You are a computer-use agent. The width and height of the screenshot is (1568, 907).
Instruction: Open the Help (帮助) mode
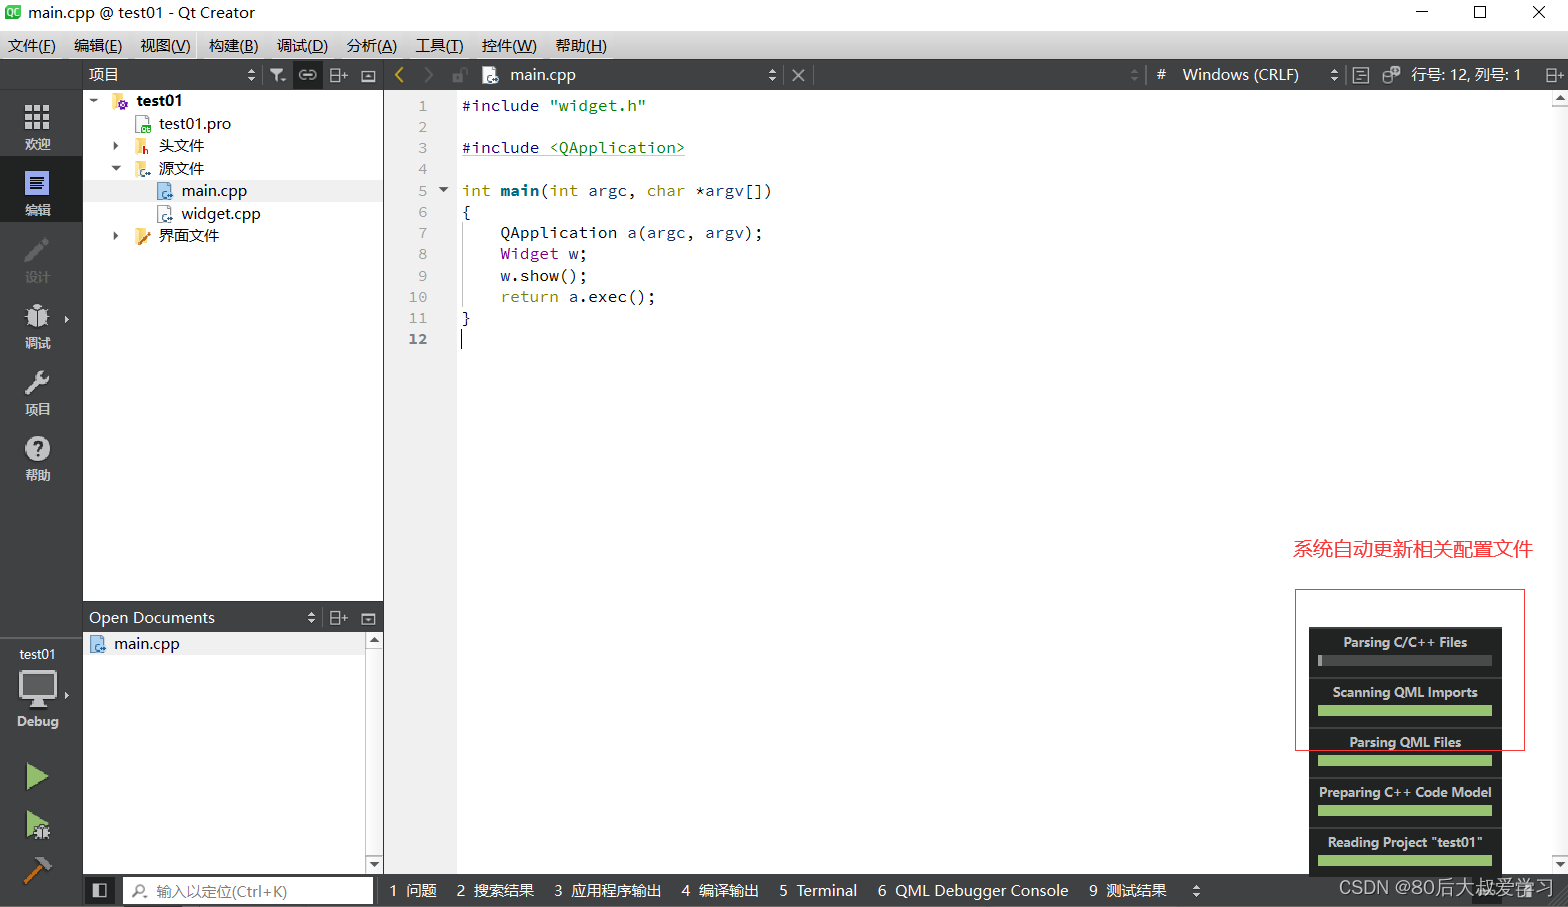click(x=37, y=458)
